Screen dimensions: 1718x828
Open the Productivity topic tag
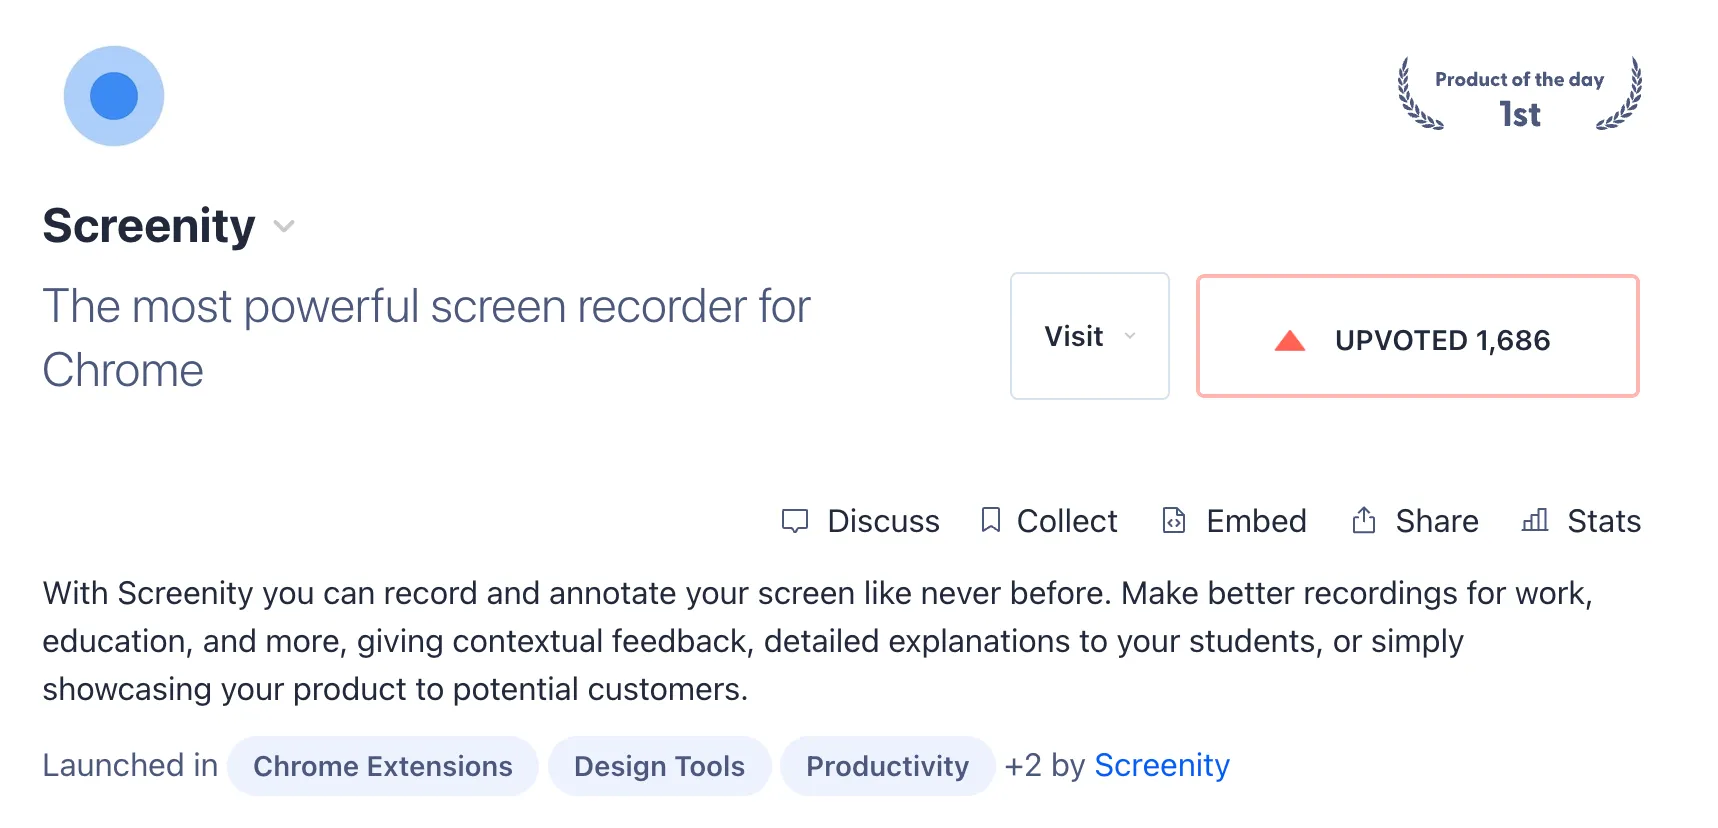pos(887,766)
